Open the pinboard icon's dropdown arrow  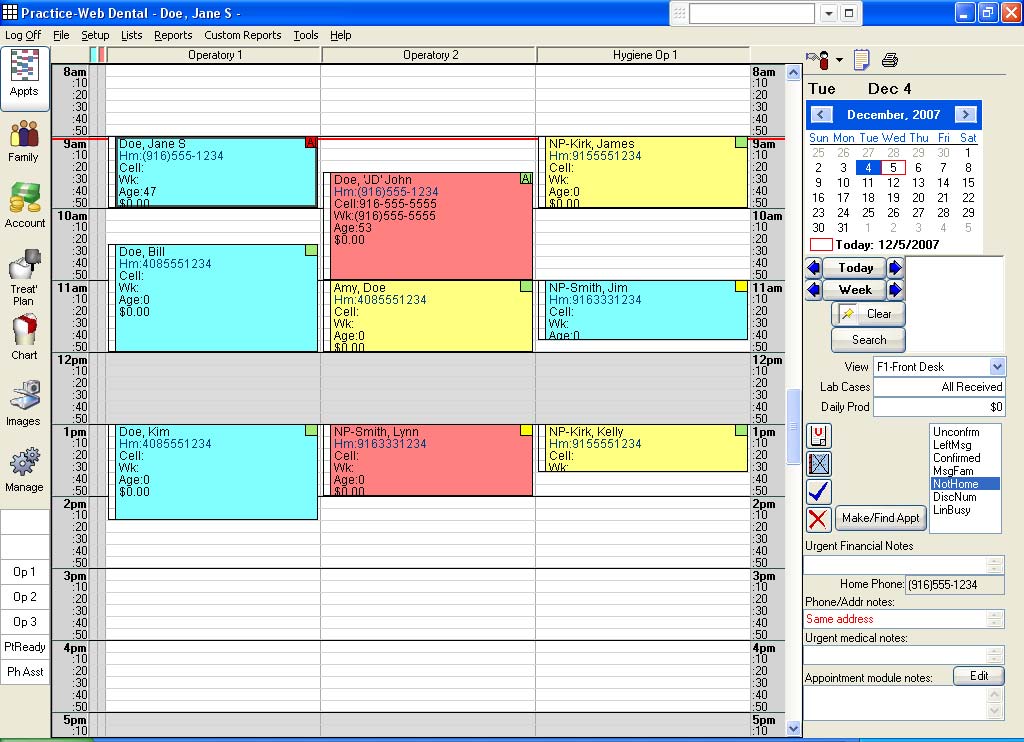838,58
